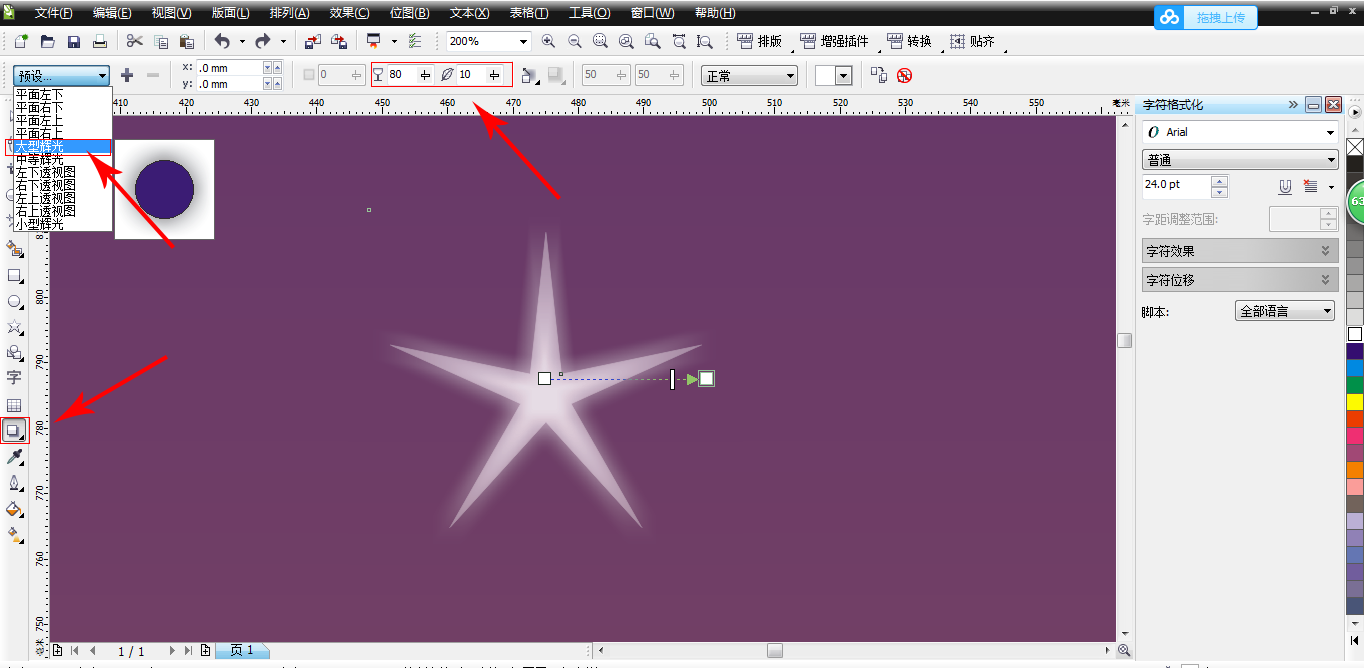Undo the last action
The width and height of the screenshot is (1364, 668).
222,42
